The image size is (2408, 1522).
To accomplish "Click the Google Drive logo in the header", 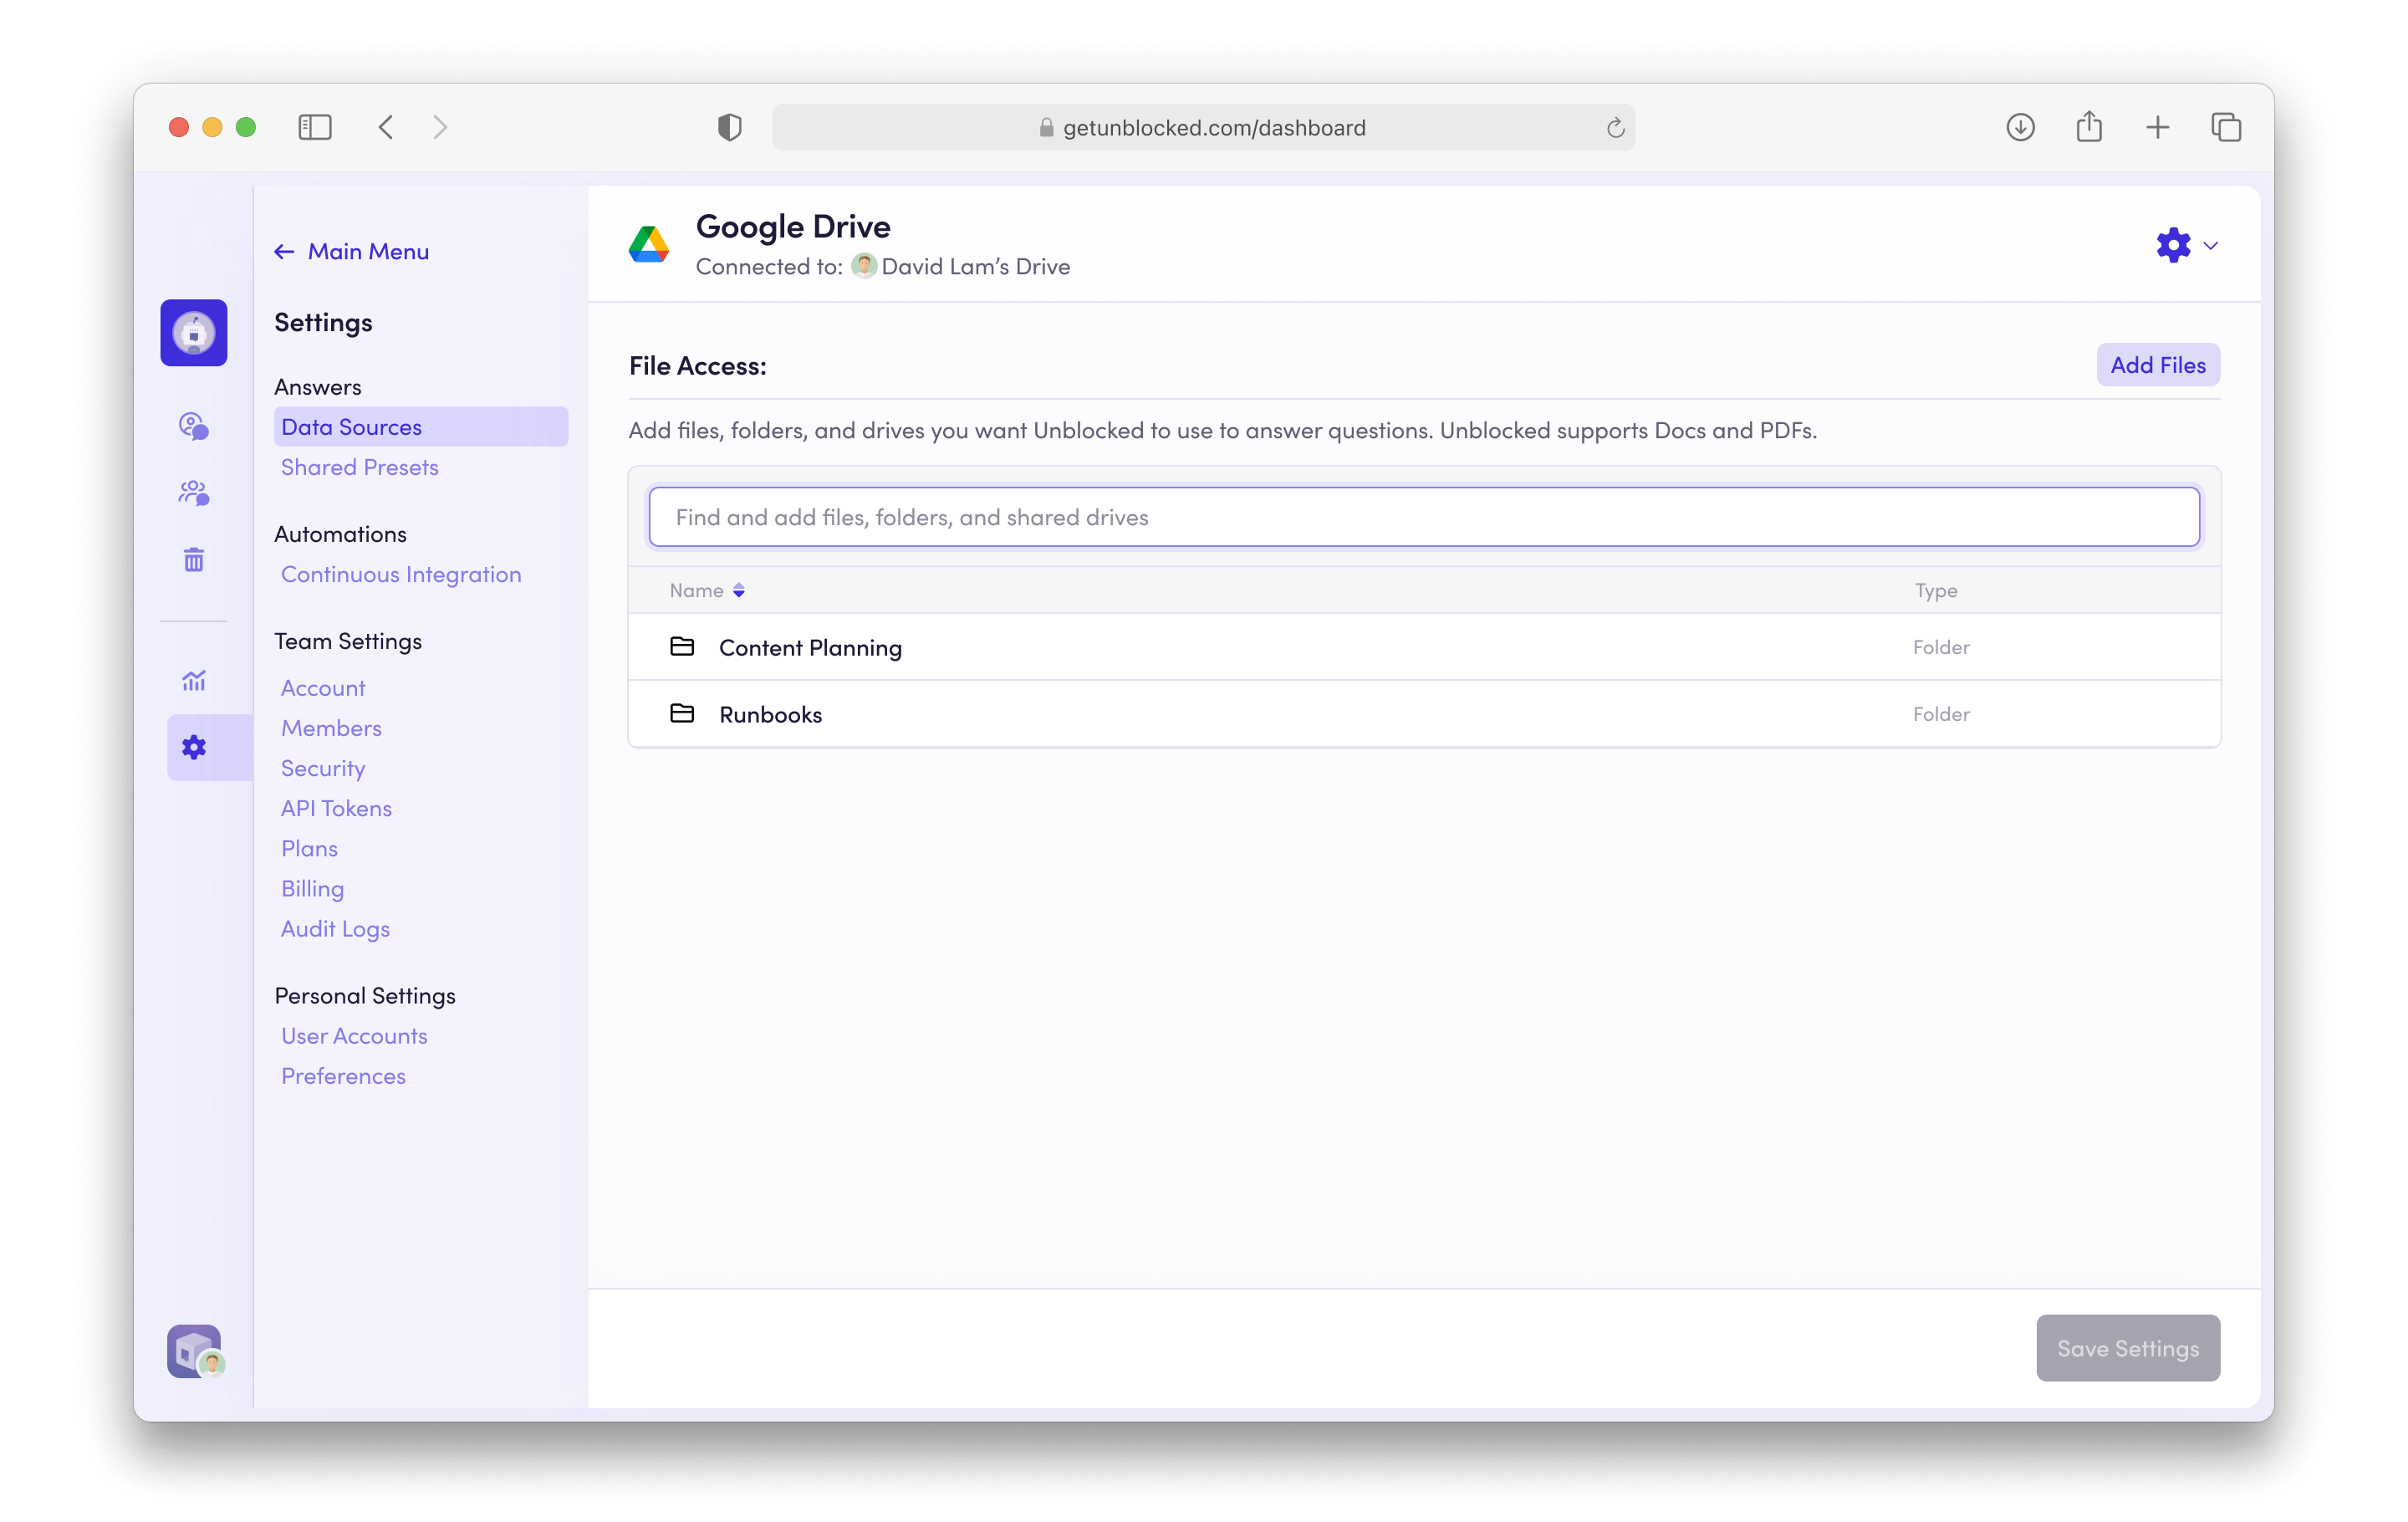I will pos(650,243).
